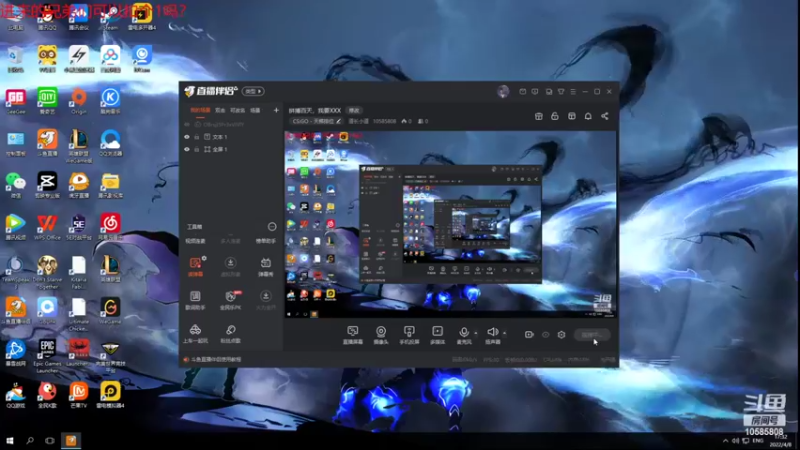Click the padlock icon left of the bell
800x450 pixels.
pyautogui.click(x=555, y=116)
